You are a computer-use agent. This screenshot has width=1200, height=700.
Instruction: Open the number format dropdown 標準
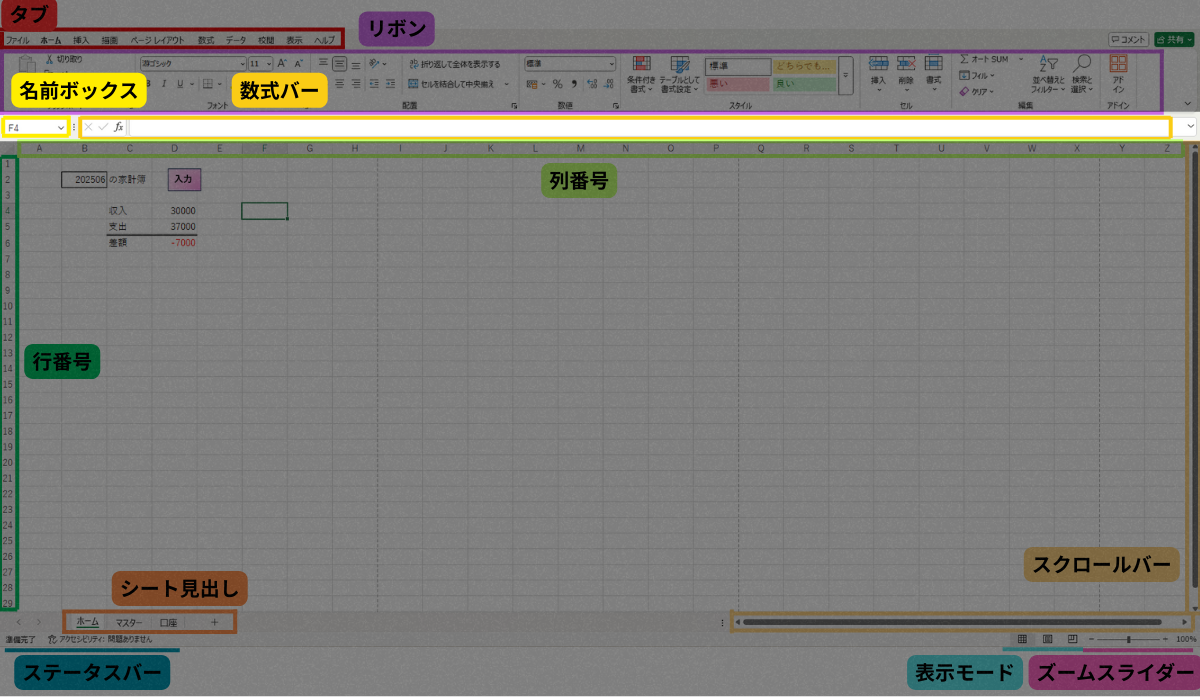(x=569, y=63)
